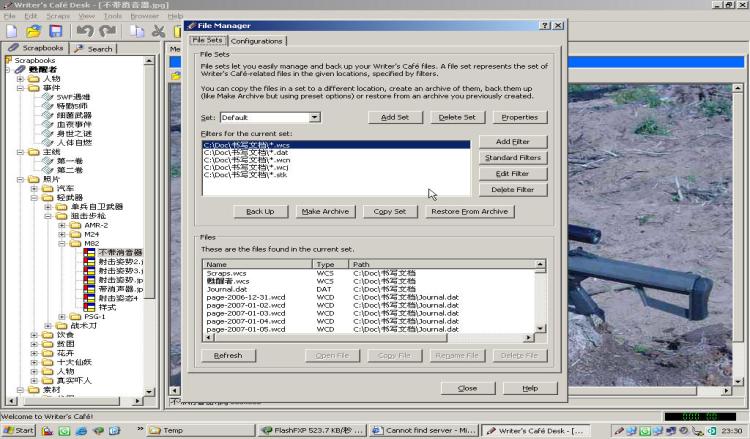
Task: Click the Open folder toolbar icon
Action: click(x=33, y=32)
